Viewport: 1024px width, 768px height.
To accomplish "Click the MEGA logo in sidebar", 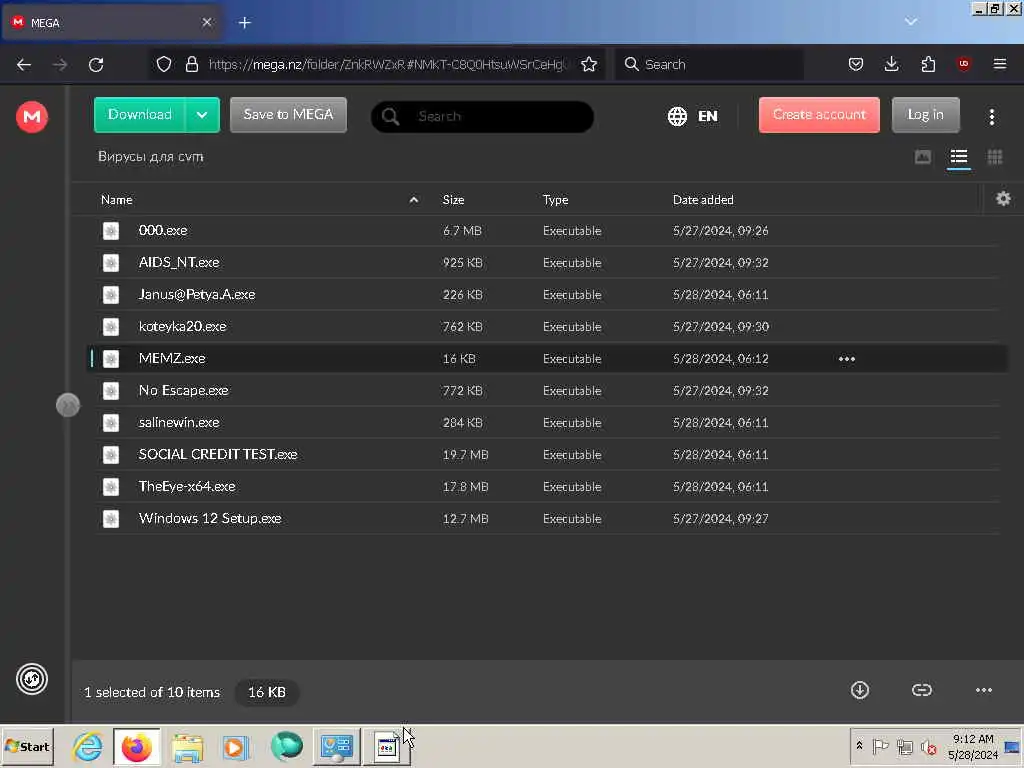I will pyautogui.click(x=31, y=117).
